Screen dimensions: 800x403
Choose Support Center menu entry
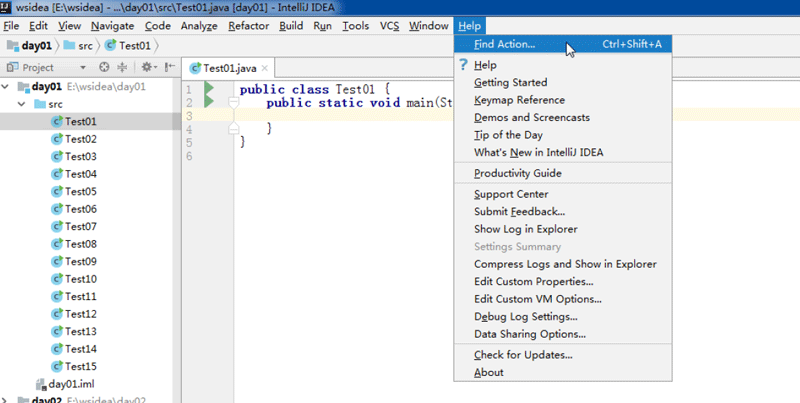pos(563,194)
